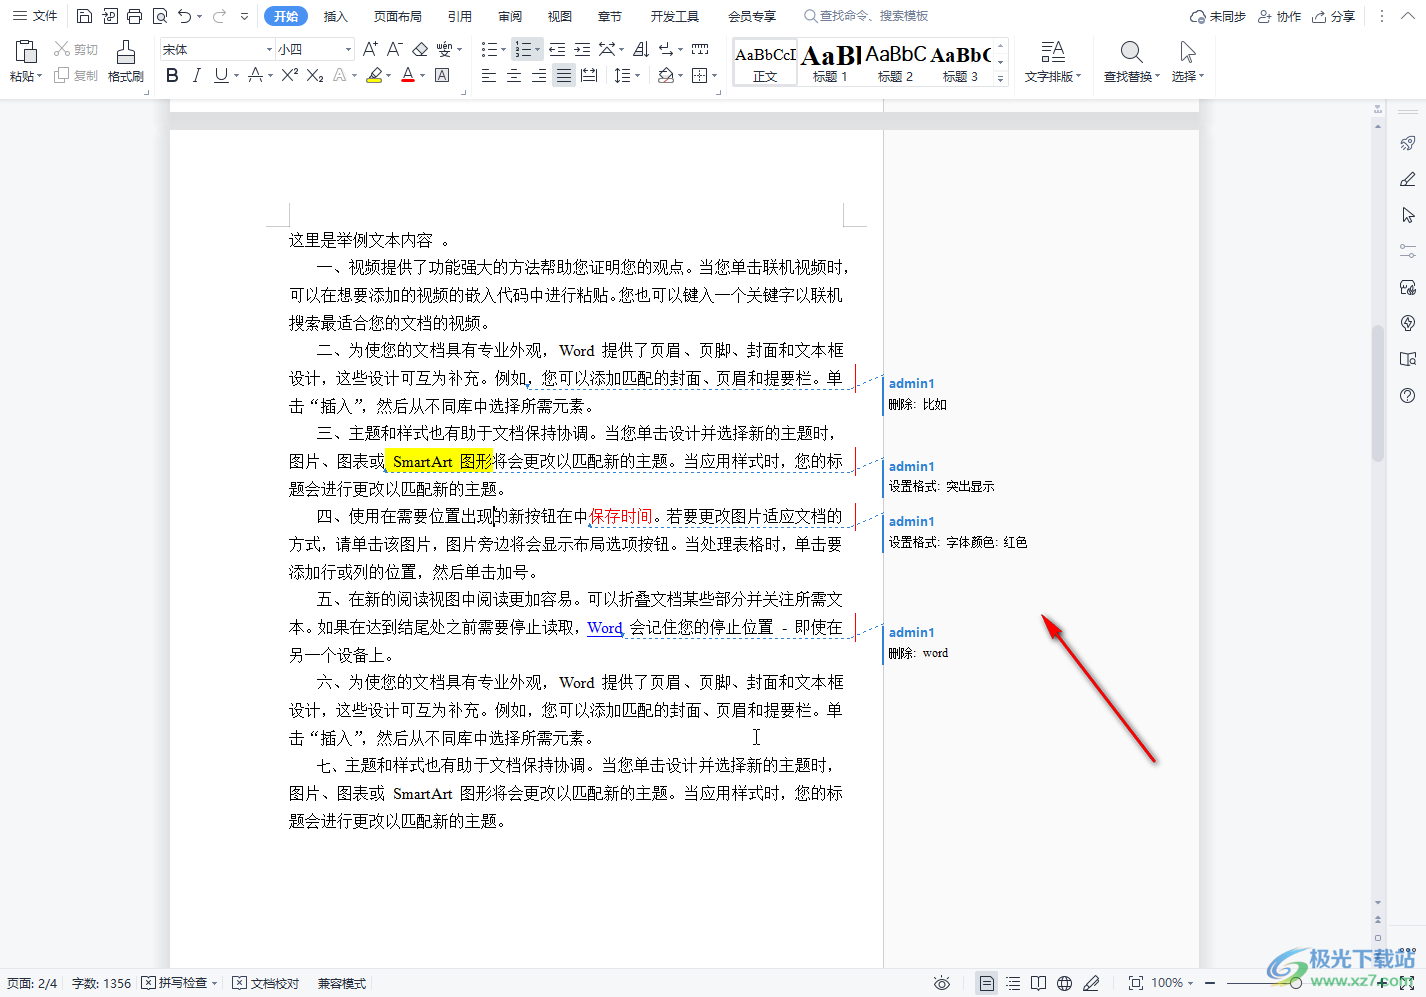1426x997 pixels.
Task: Decrease paragraph indent
Action: pos(557,49)
